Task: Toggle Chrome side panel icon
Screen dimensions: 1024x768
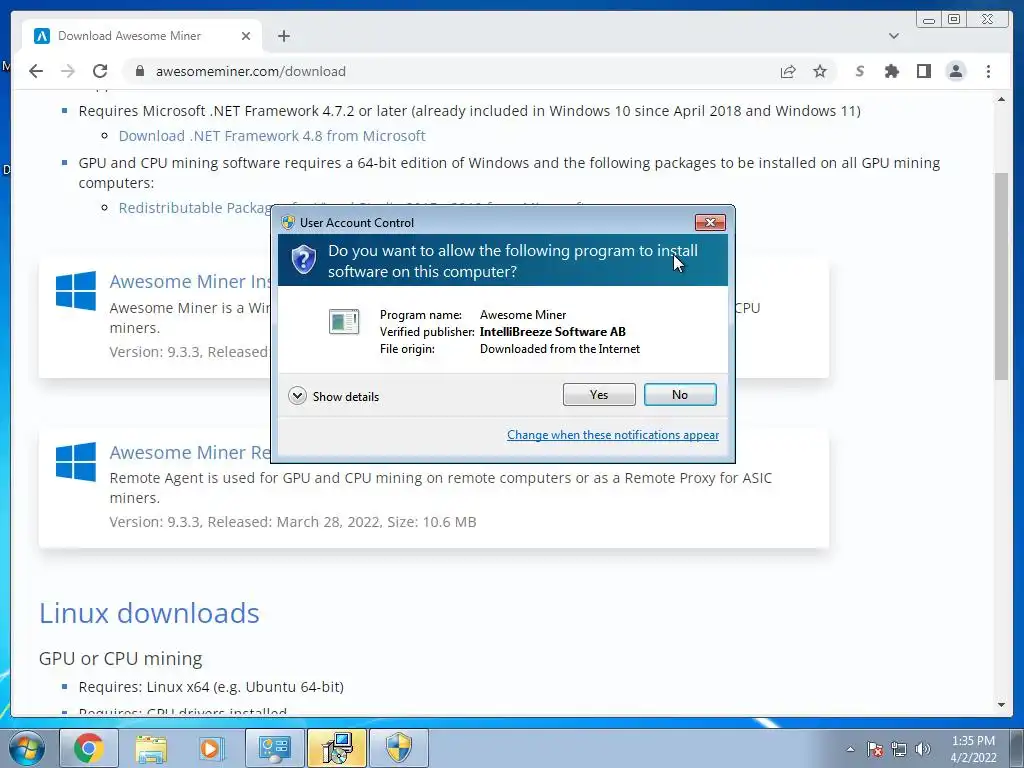Action: coord(923,71)
